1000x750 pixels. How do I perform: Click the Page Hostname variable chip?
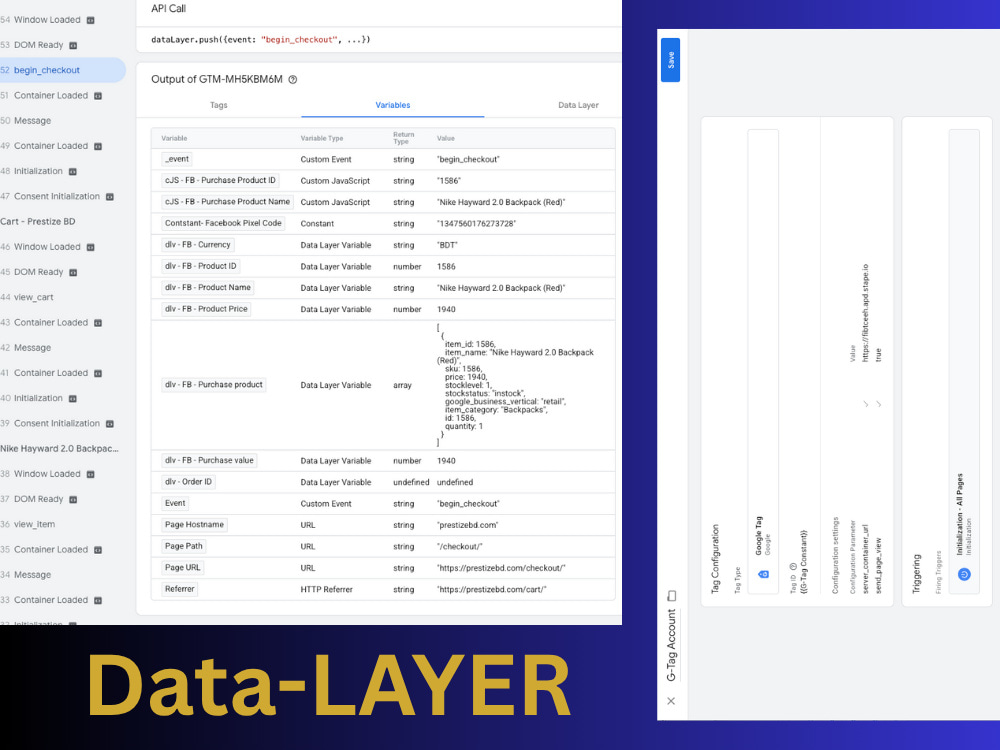[195, 524]
